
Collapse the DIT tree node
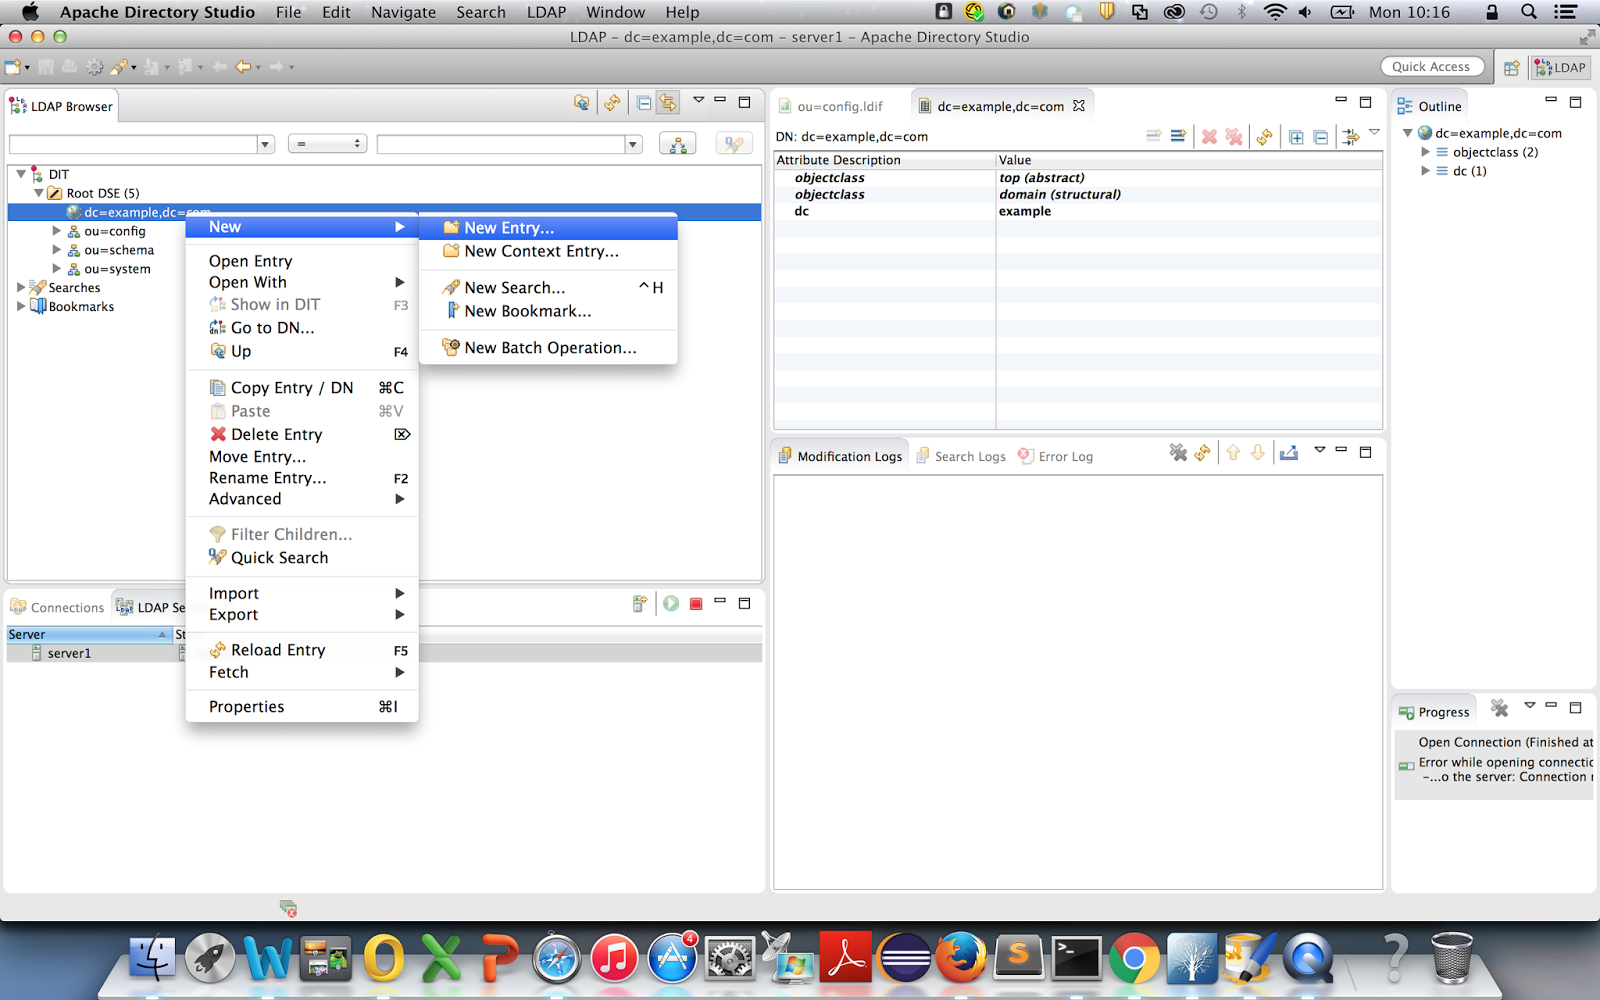click(x=21, y=174)
